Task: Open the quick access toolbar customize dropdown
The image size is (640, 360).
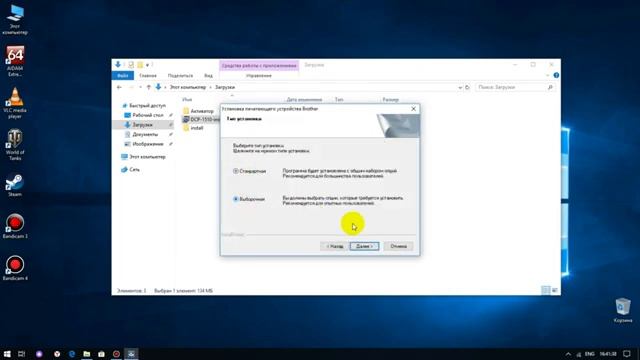Action: click(147, 65)
